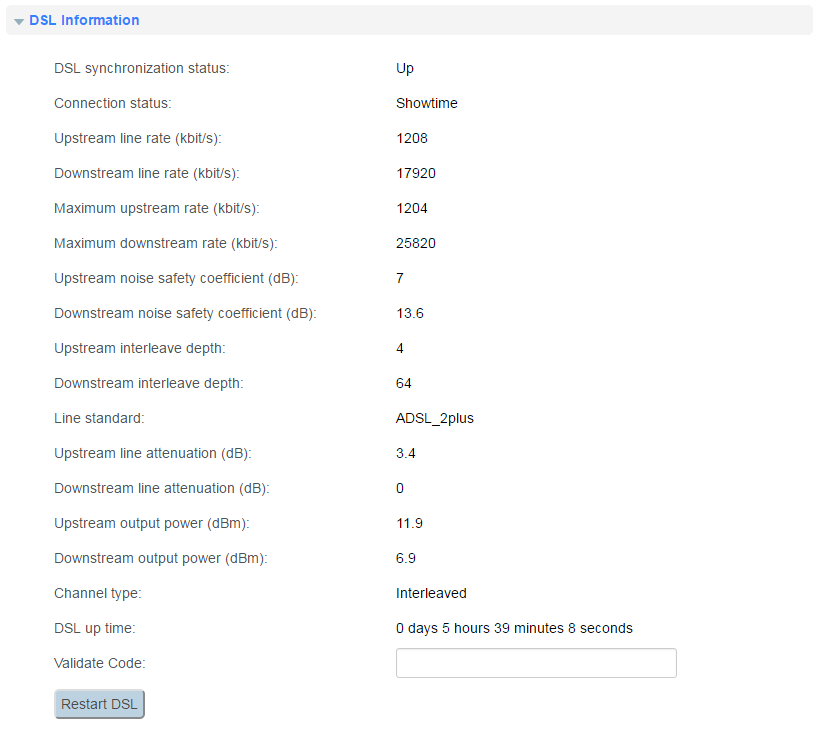The image size is (826, 740).
Task: Click the upstream line rate value 1208
Action: coord(411,138)
